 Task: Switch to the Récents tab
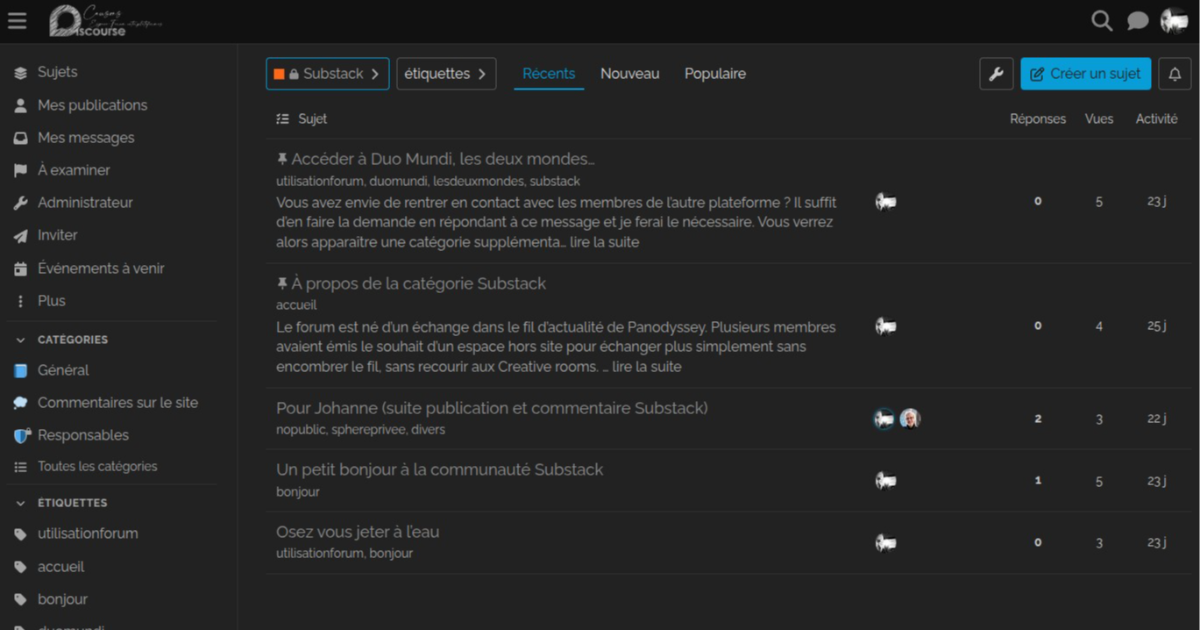coord(549,74)
